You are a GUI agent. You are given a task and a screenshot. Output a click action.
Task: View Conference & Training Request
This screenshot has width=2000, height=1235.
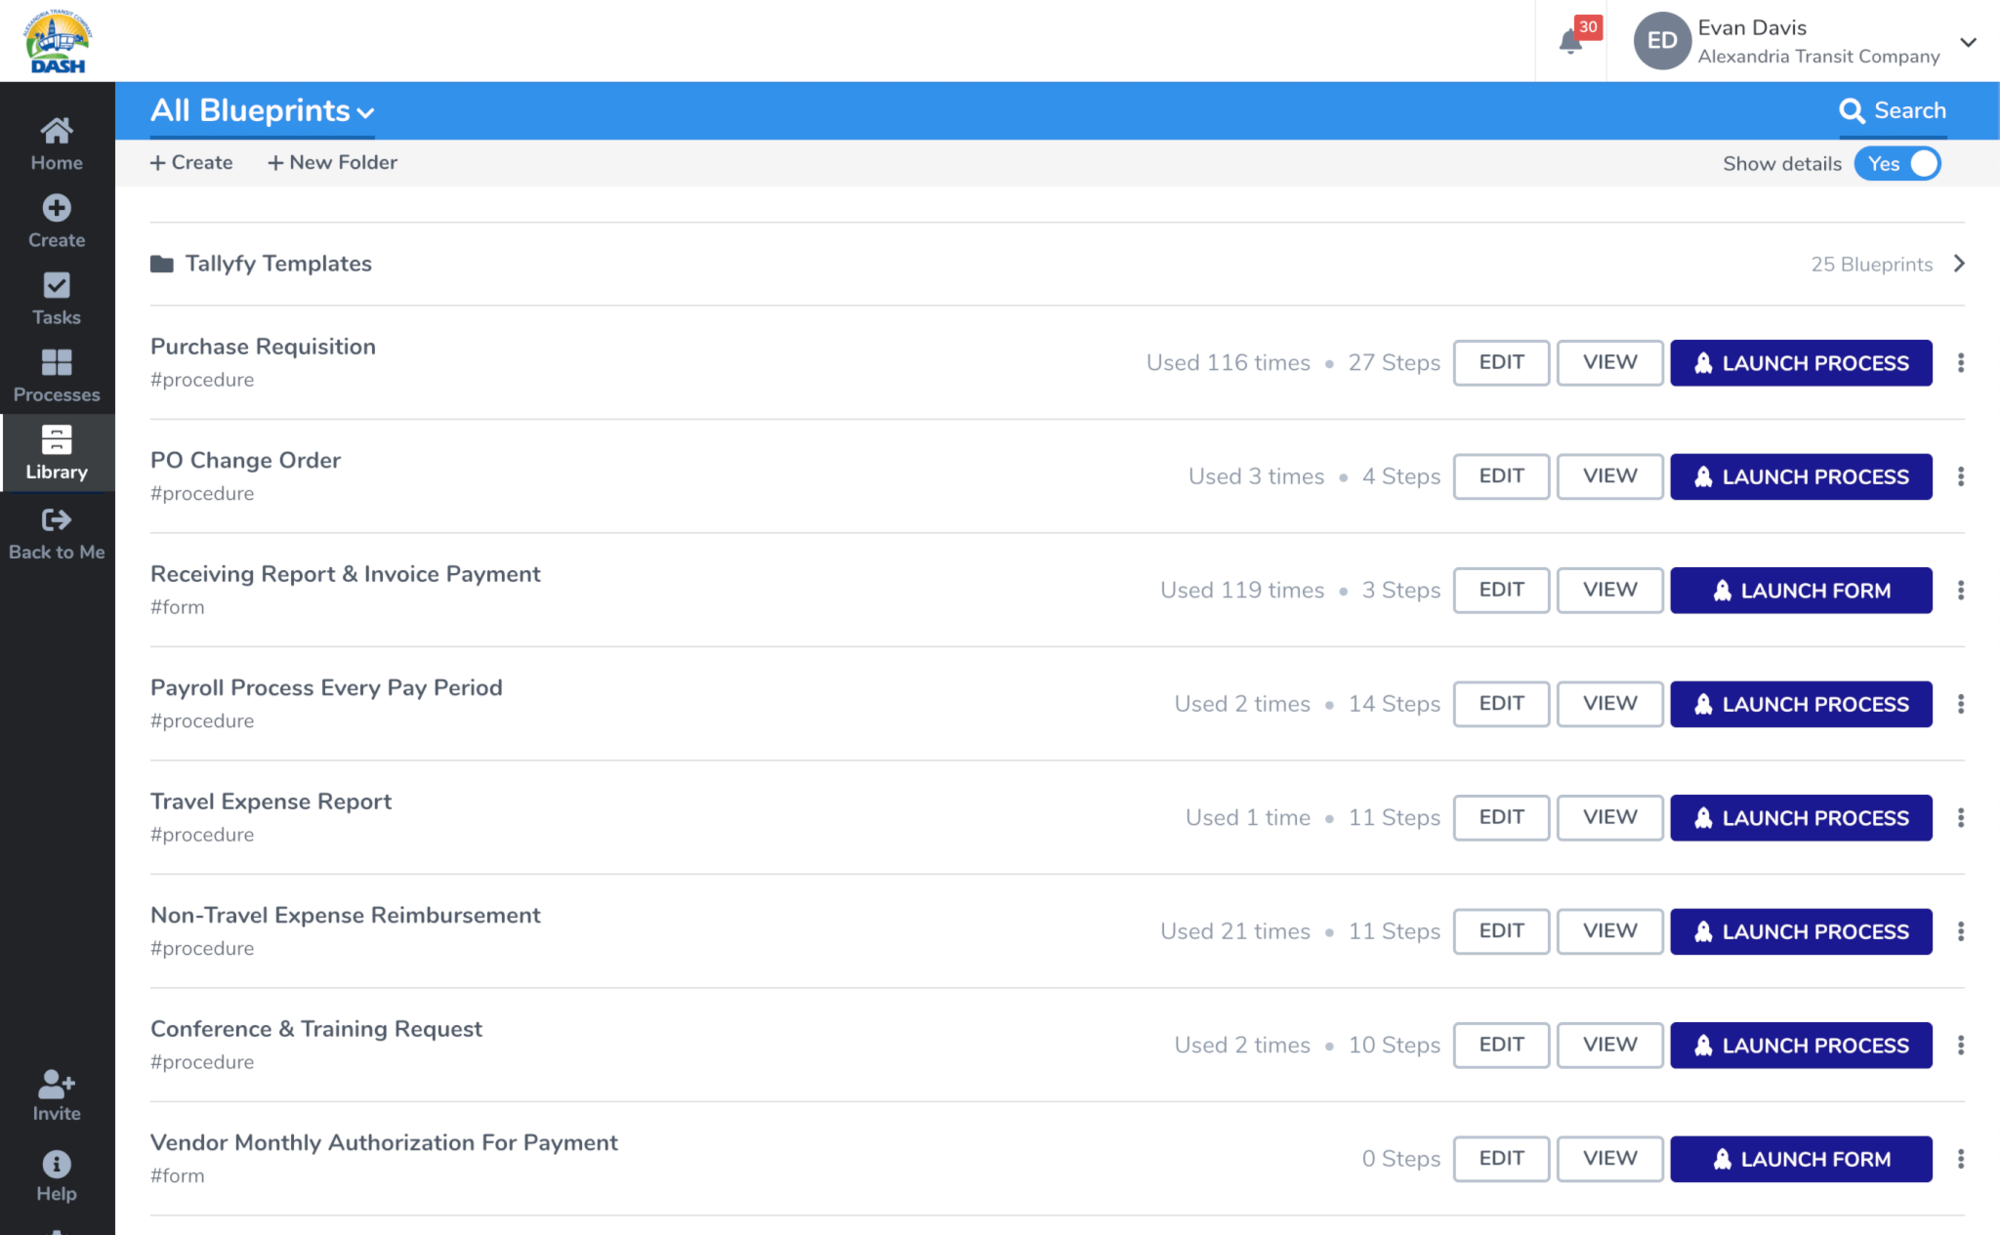(x=1610, y=1045)
